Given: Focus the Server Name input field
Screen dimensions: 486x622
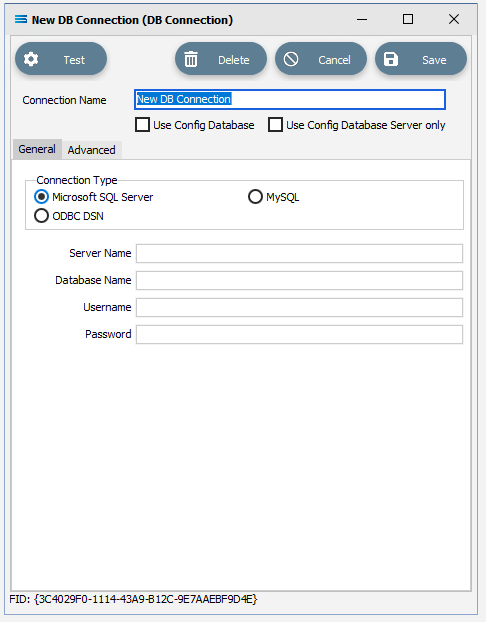Looking at the screenshot, I should pos(300,253).
